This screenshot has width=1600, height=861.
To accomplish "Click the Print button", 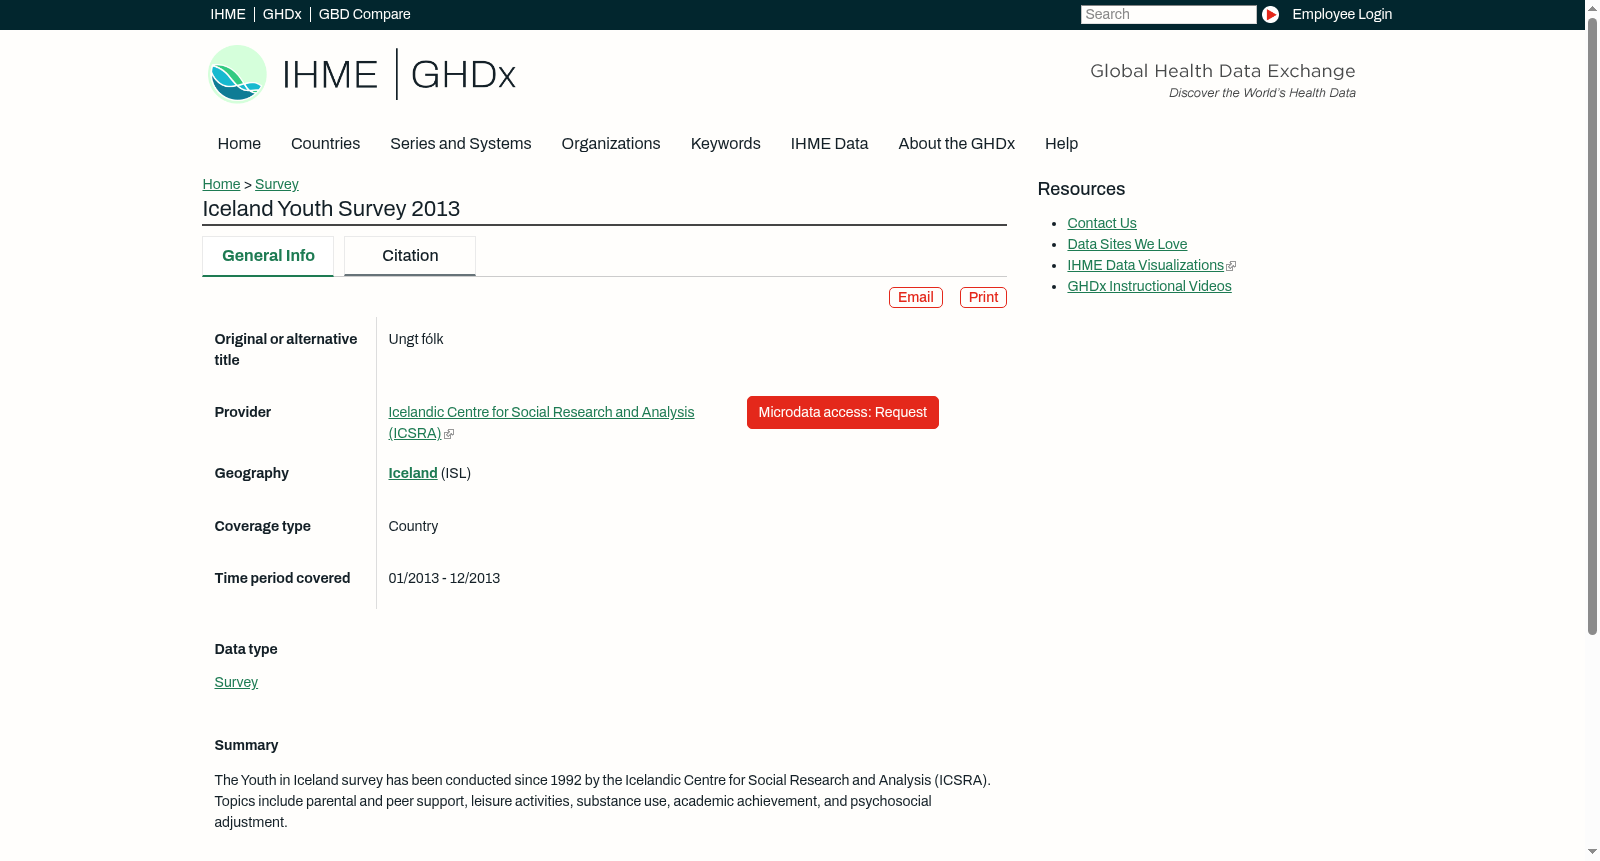I will click(x=983, y=297).
